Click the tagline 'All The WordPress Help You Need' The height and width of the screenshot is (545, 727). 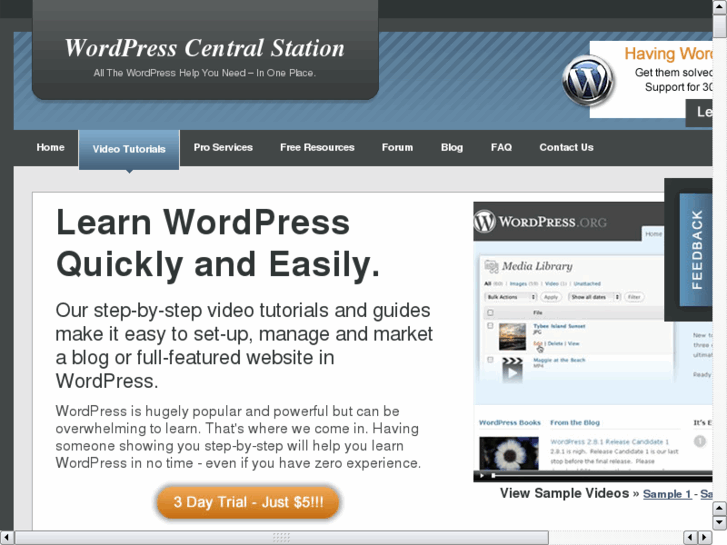204,73
